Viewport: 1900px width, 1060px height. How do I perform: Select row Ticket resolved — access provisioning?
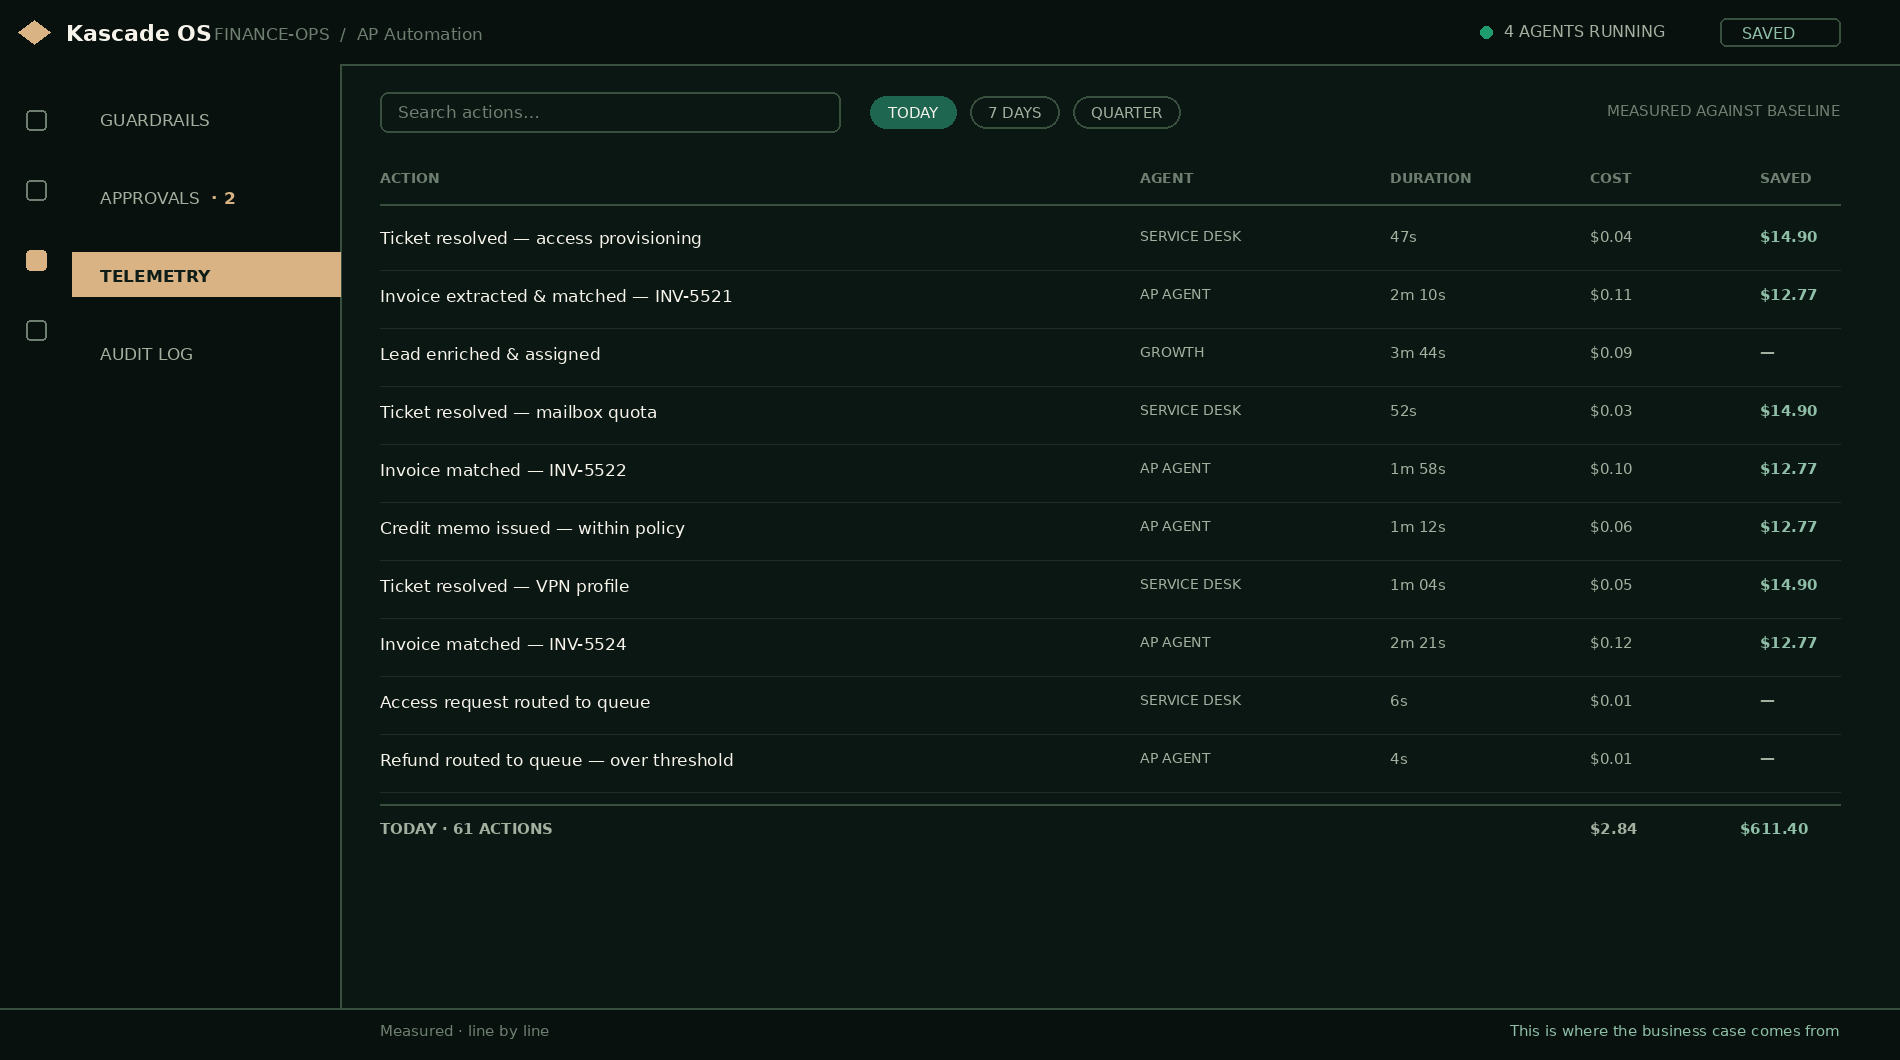1110,237
